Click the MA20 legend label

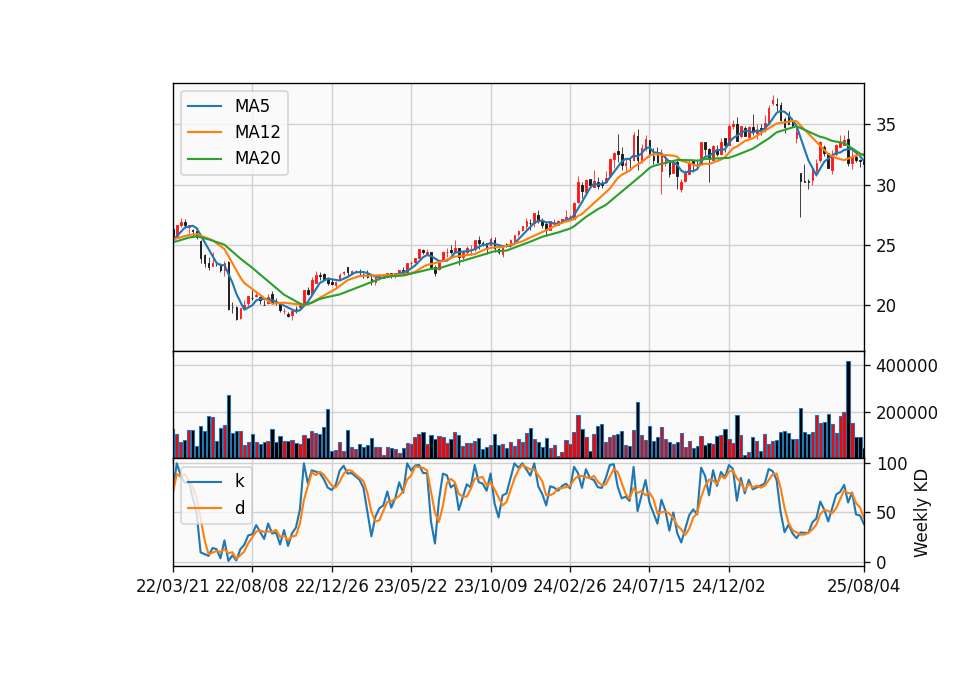[x=257, y=158]
